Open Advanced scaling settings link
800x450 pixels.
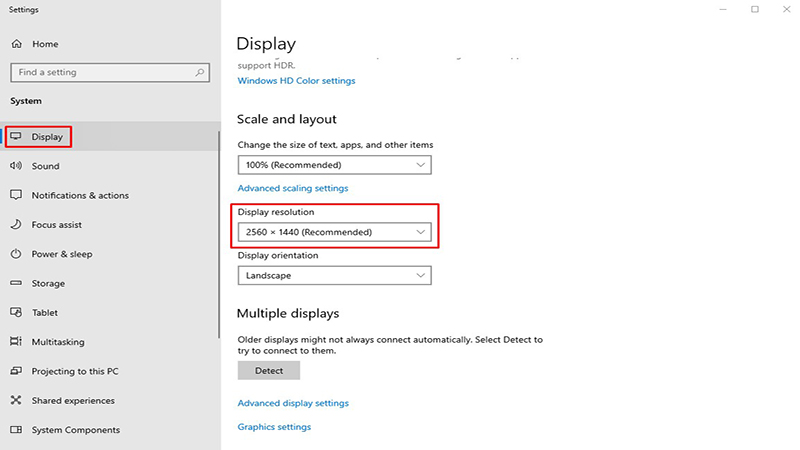pos(293,188)
